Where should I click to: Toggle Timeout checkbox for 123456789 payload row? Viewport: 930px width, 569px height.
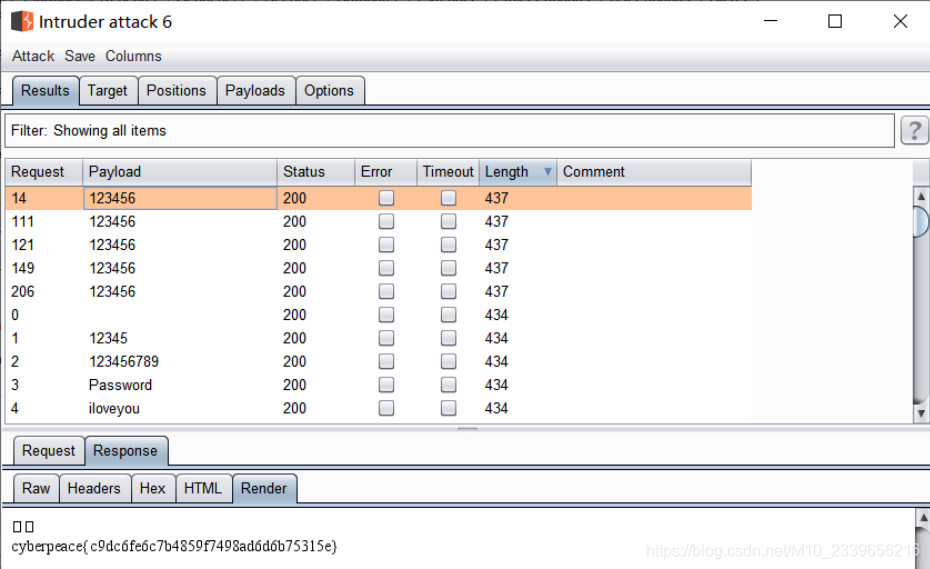(x=448, y=361)
